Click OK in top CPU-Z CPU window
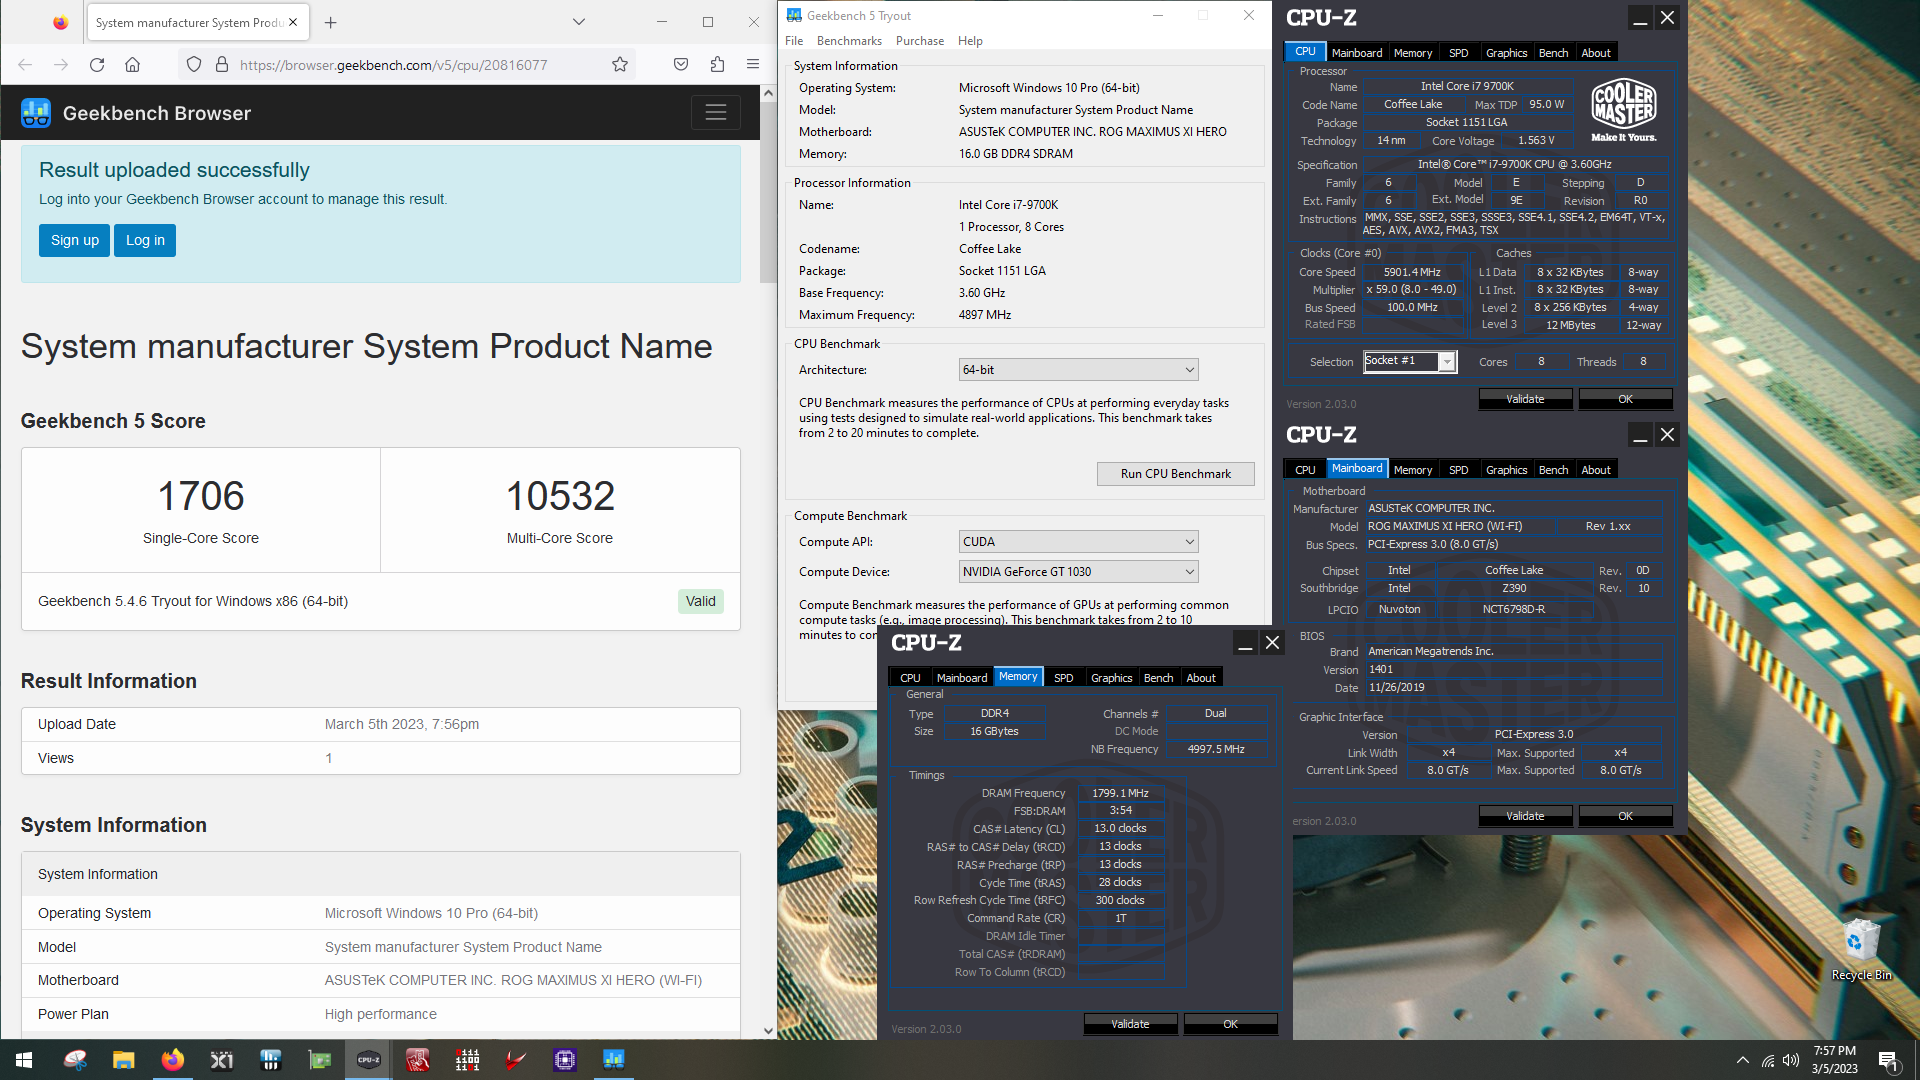 1625,399
